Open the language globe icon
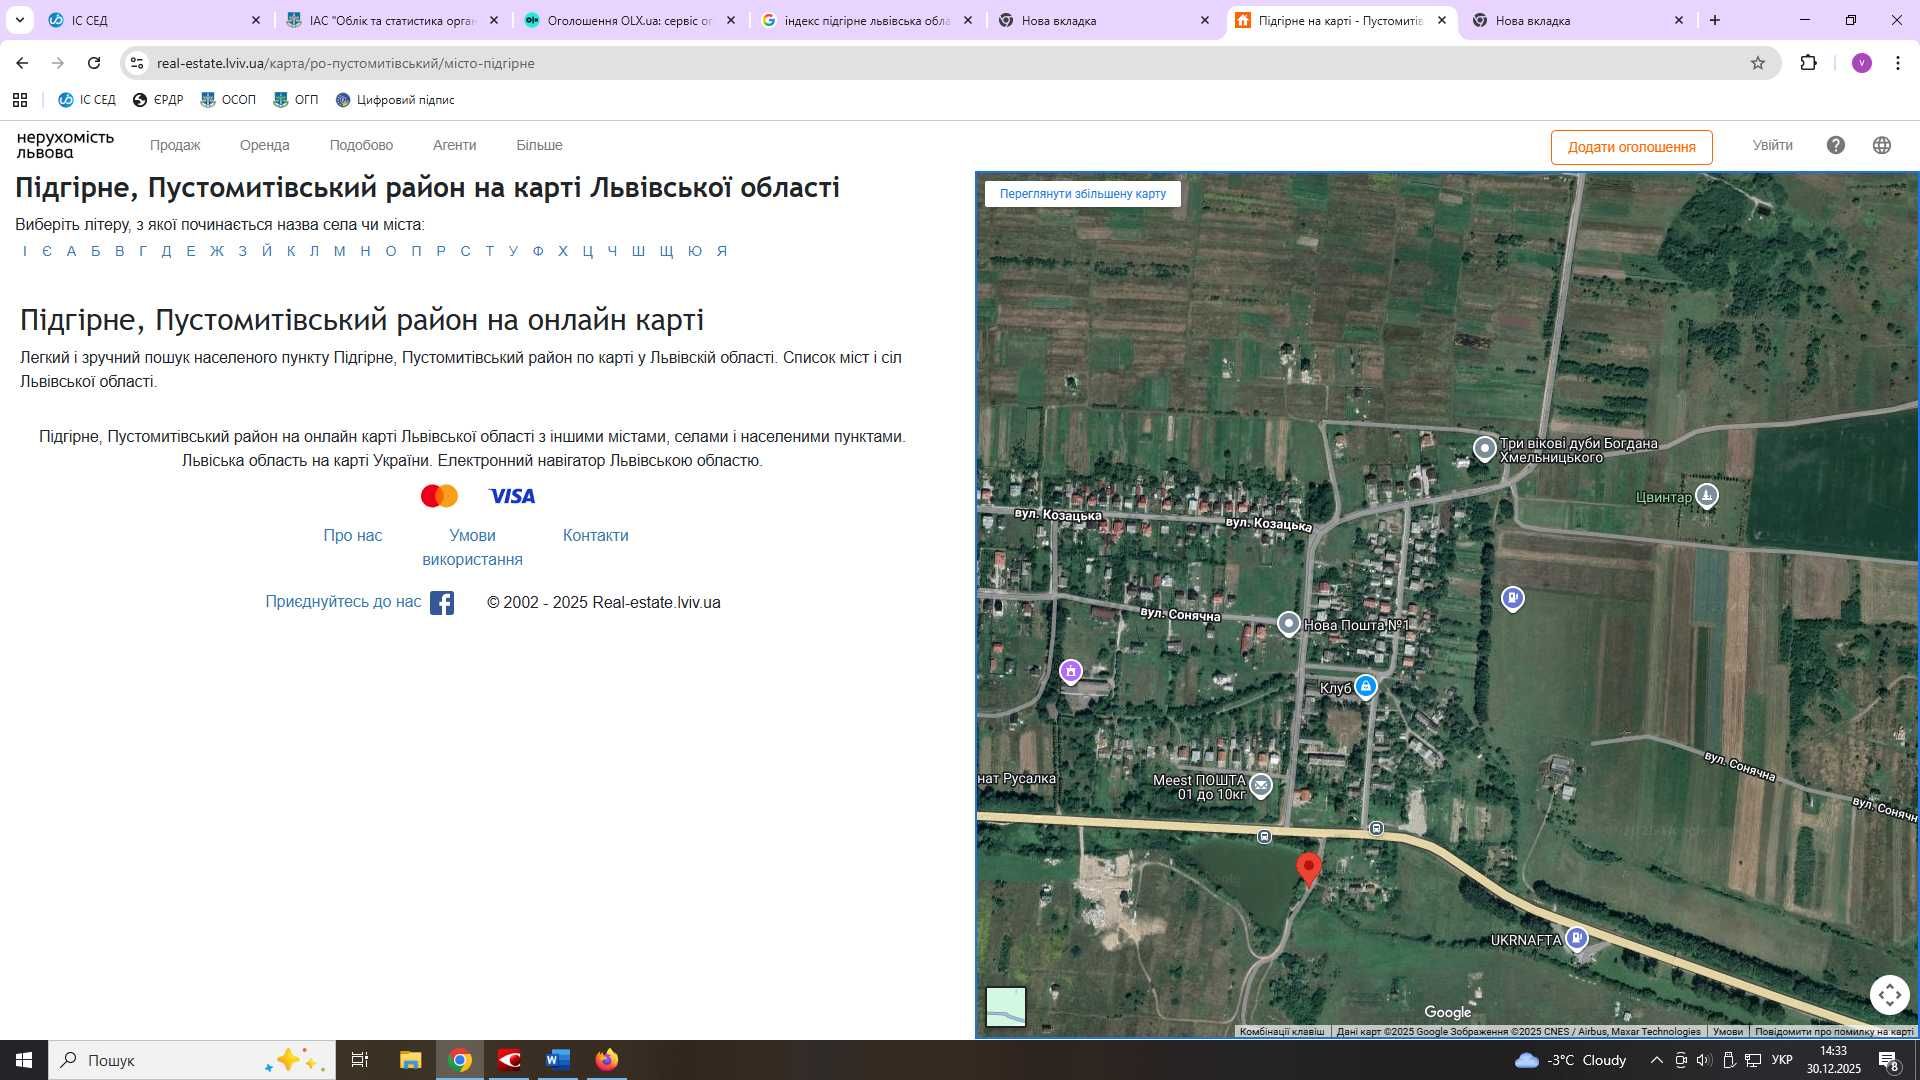1920x1080 pixels. [1881, 145]
